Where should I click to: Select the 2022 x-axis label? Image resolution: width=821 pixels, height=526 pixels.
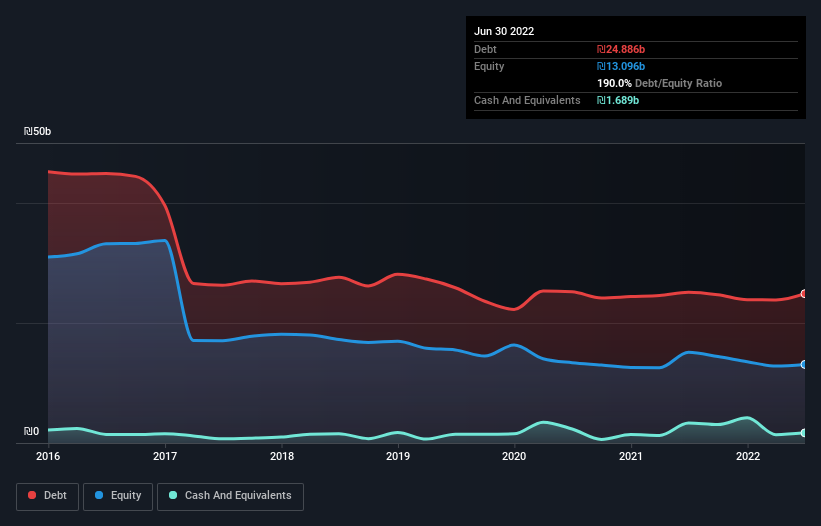pyautogui.click(x=748, y=456)
